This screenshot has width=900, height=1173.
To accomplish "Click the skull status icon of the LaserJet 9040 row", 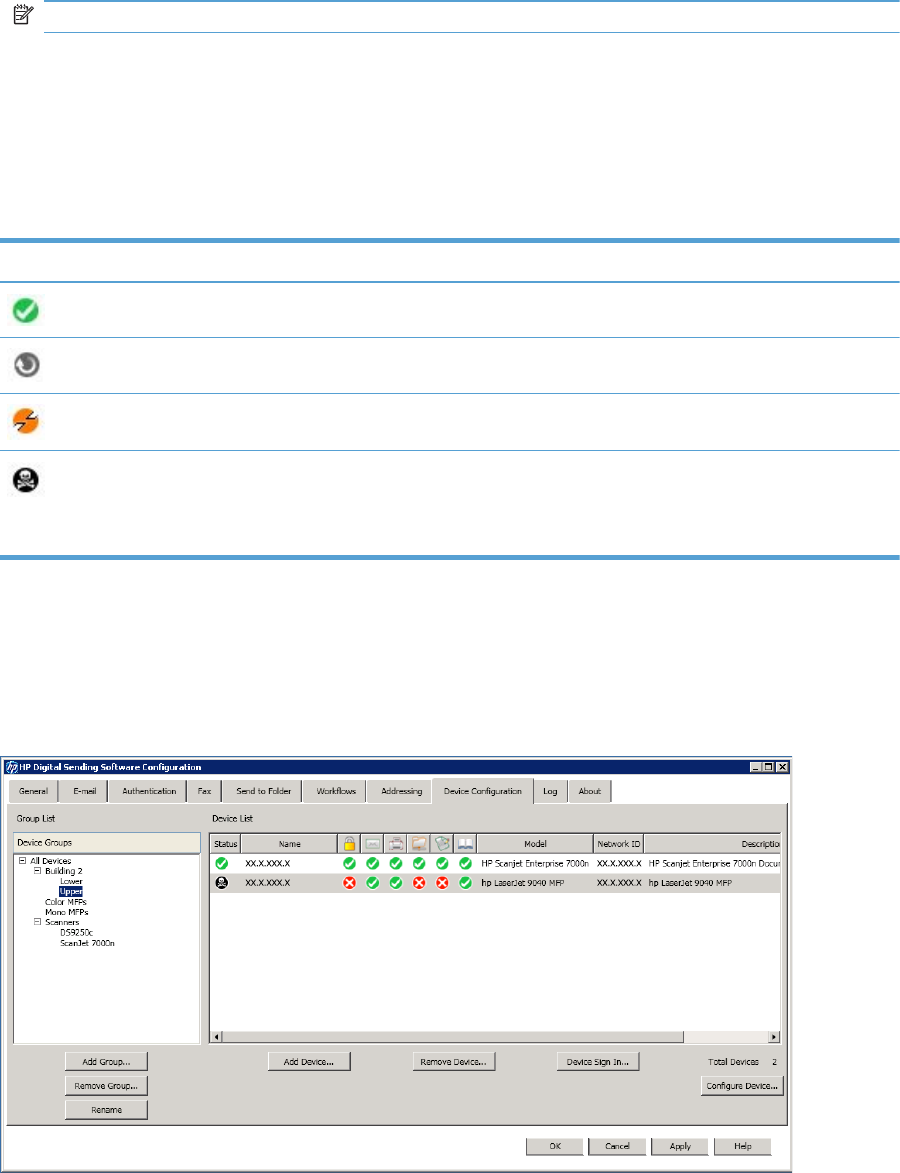I will pos(221,883).
